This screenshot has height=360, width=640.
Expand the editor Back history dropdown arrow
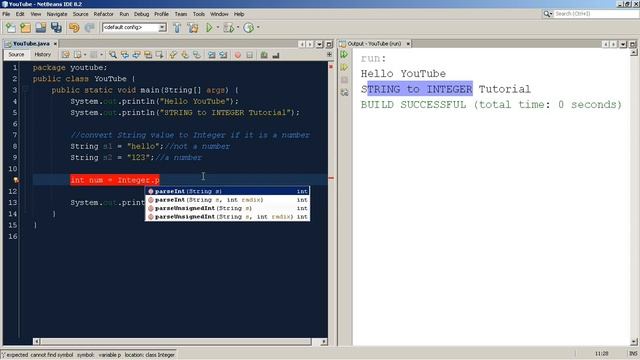point(85,55)
